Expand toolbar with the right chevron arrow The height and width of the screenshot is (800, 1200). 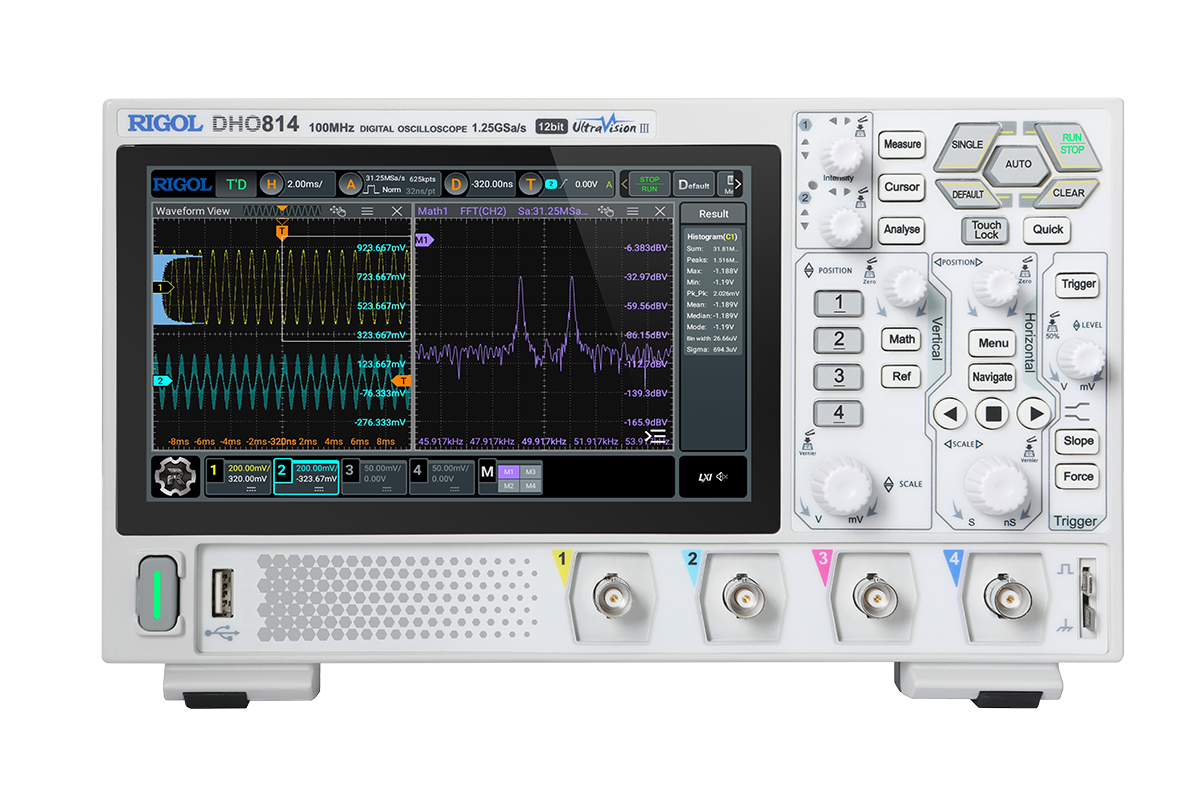[735, 184]
